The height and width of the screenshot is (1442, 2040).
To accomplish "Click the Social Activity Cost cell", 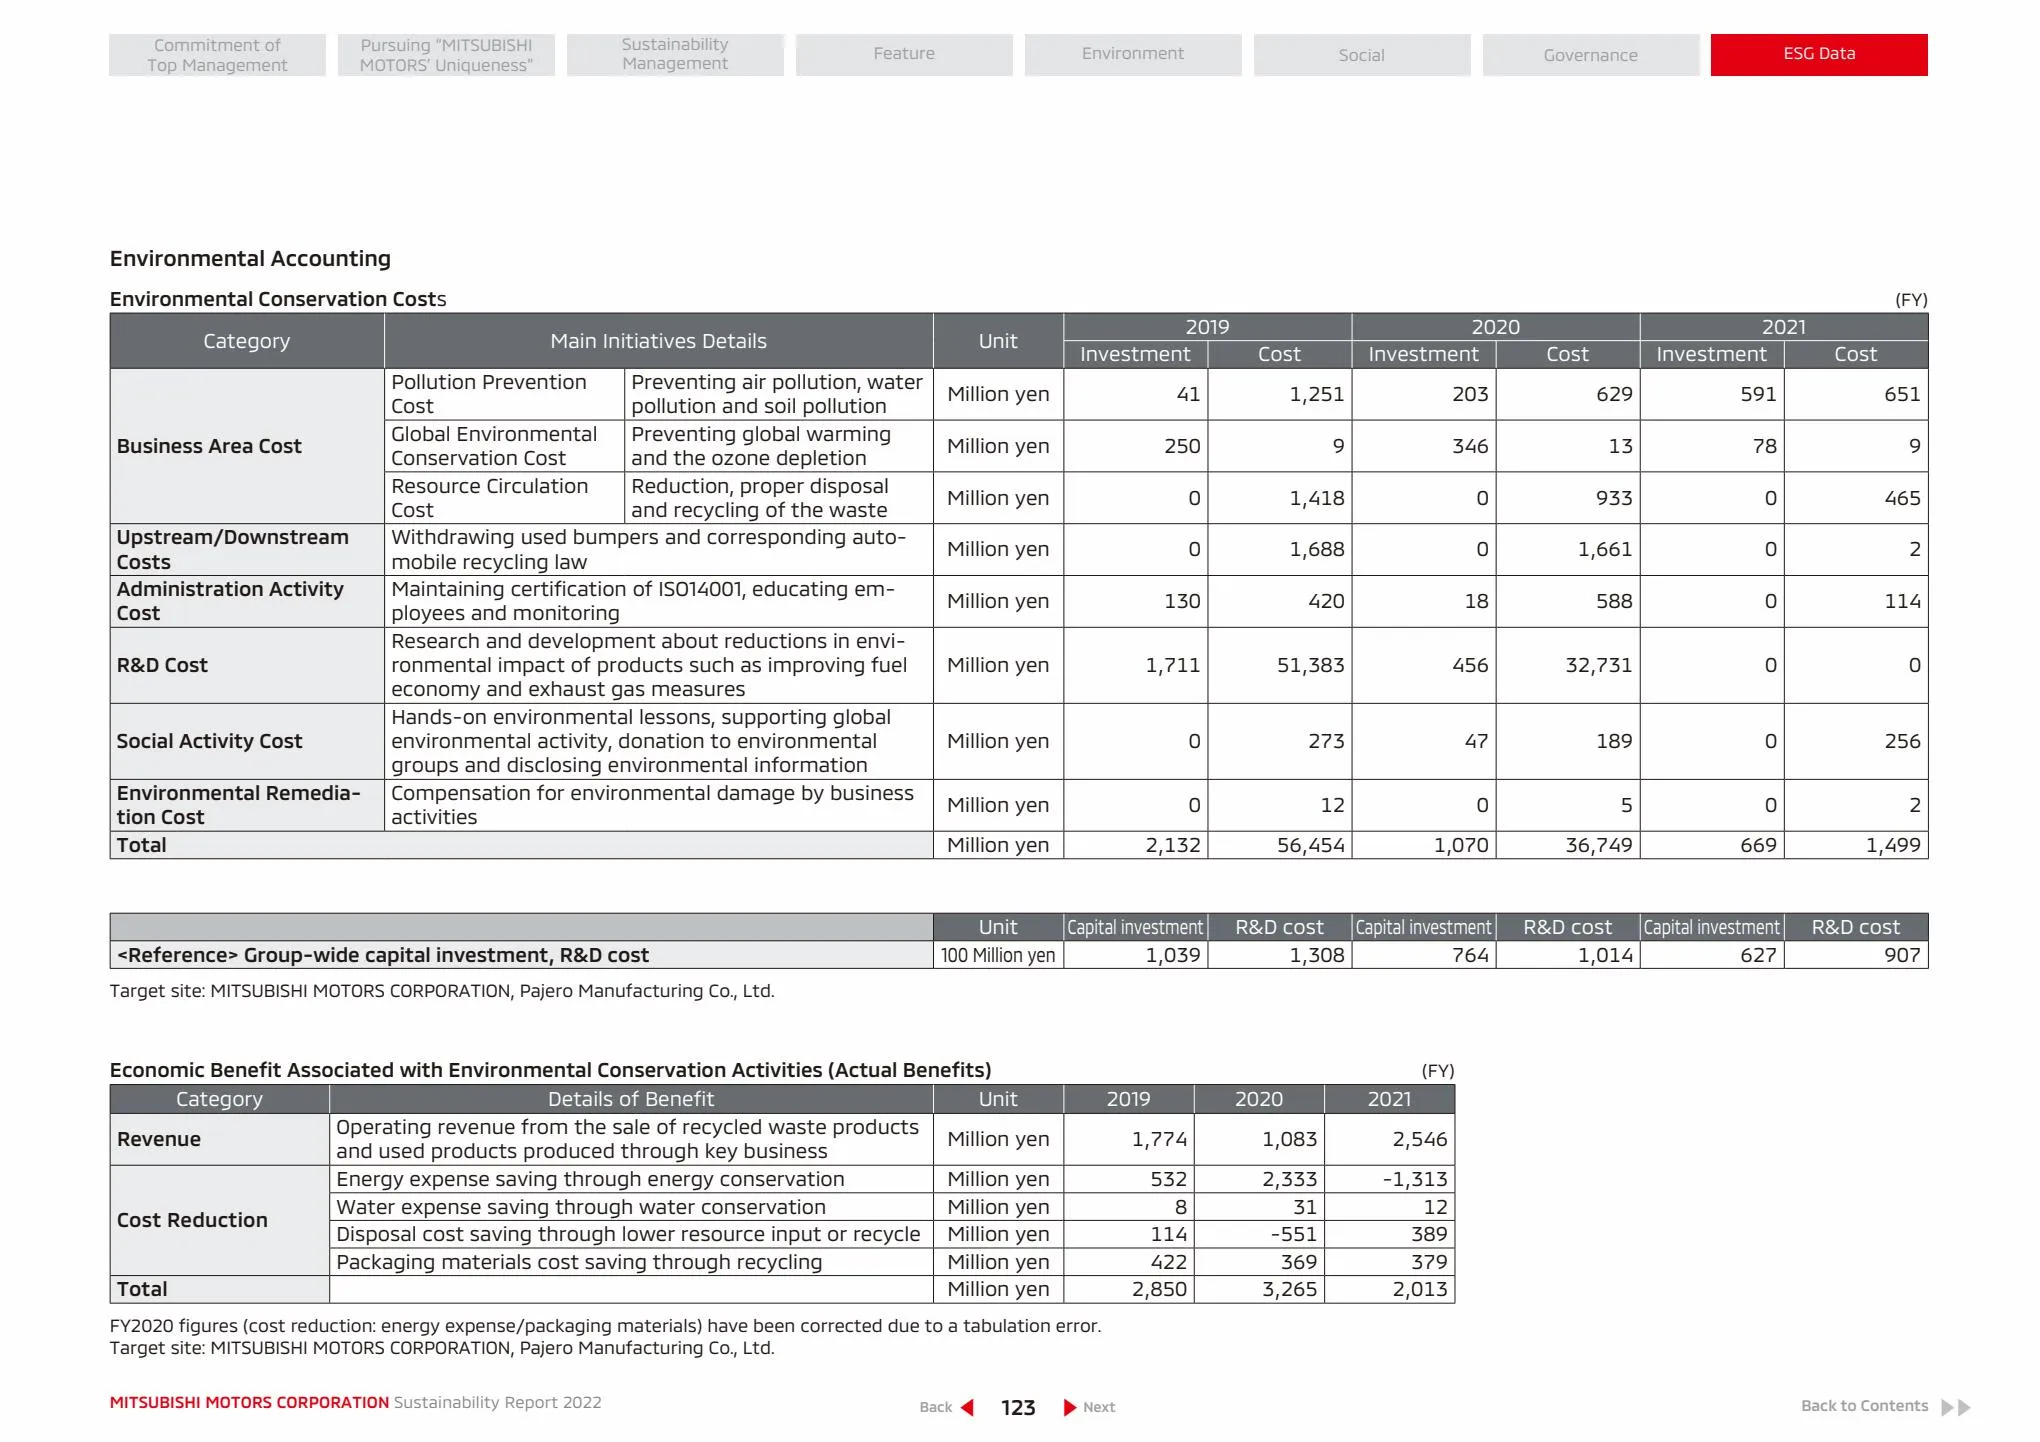I will coord(247,741).
